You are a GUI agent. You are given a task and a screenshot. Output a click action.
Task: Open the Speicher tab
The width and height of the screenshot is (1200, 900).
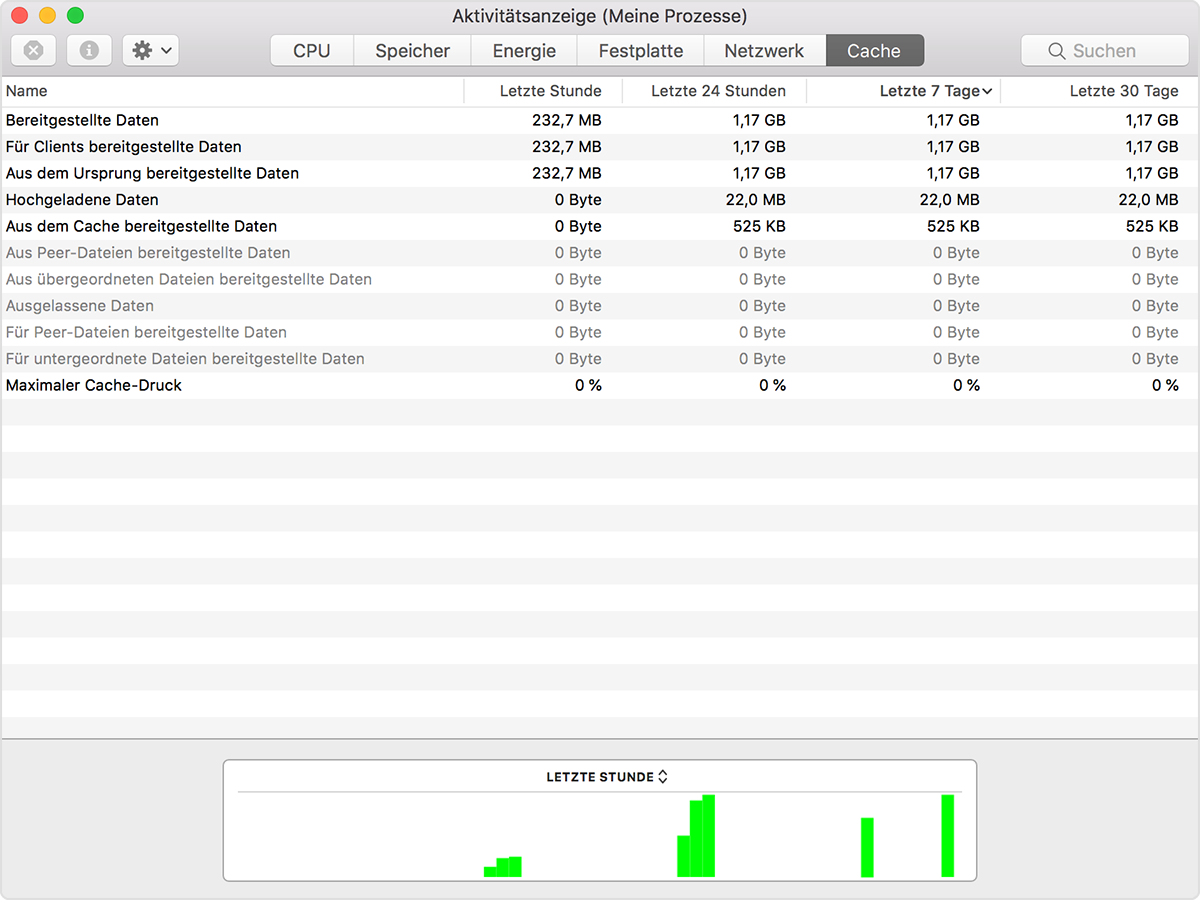412,51
